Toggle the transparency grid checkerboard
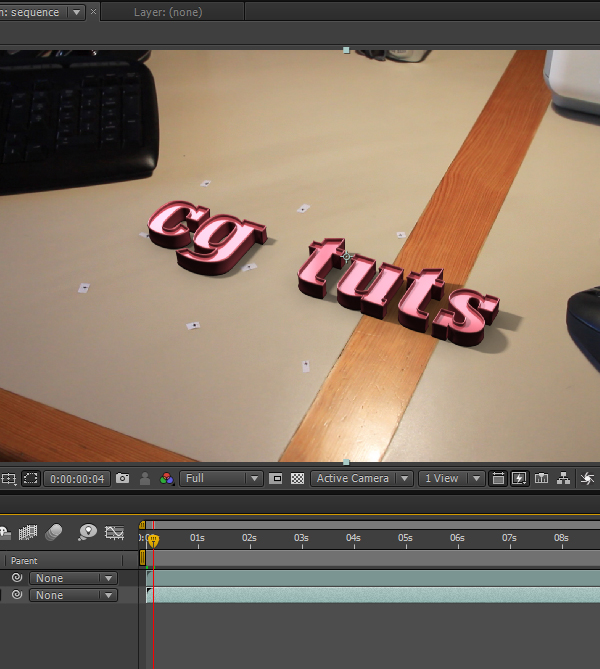Image resolution: width=600 pixels, height=669 pixels. coord(297,479)
